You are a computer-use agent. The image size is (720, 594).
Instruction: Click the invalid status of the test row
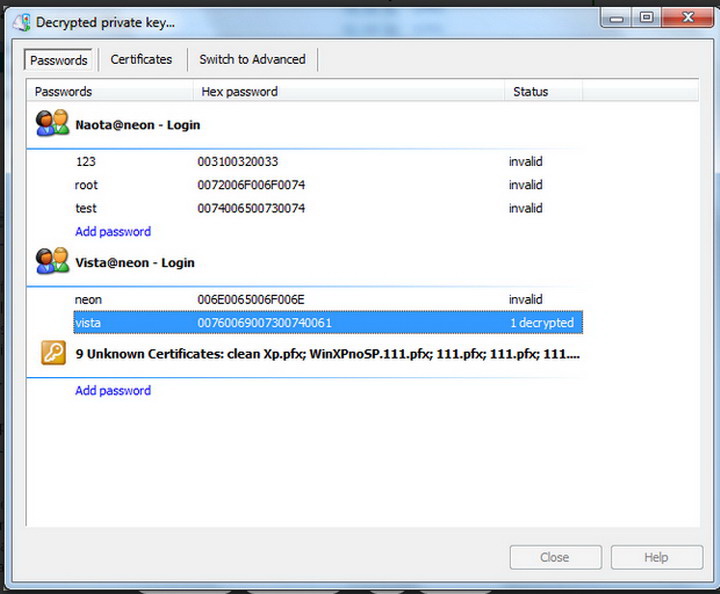pyautogui.click(x=525, y=208)
